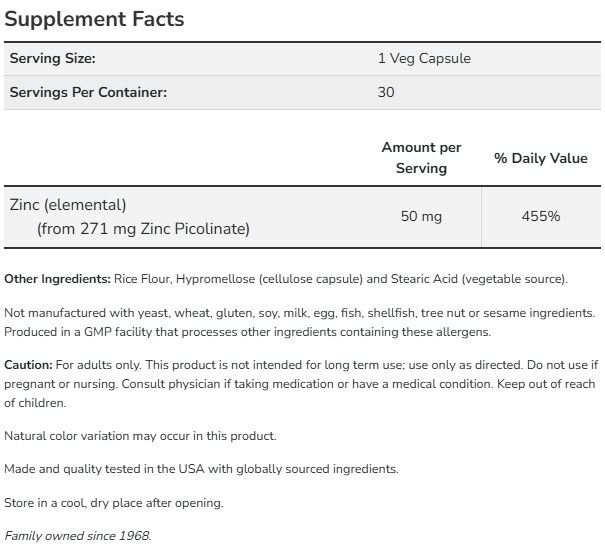Screen dimensions: 605x551
Task: Click the Store in a cool, dry place line
Action: click(114, 503)
